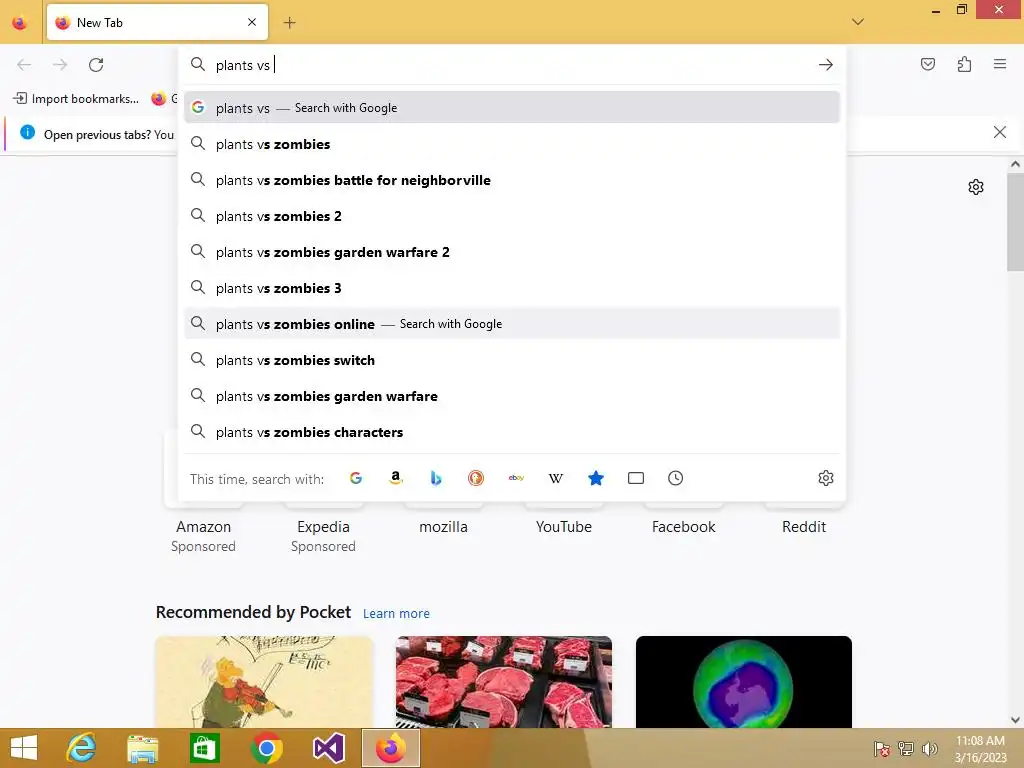Select suggestion 'plants vs zombies'
This screenshot has height=768, width=1024.
click(x=512, y=144)
